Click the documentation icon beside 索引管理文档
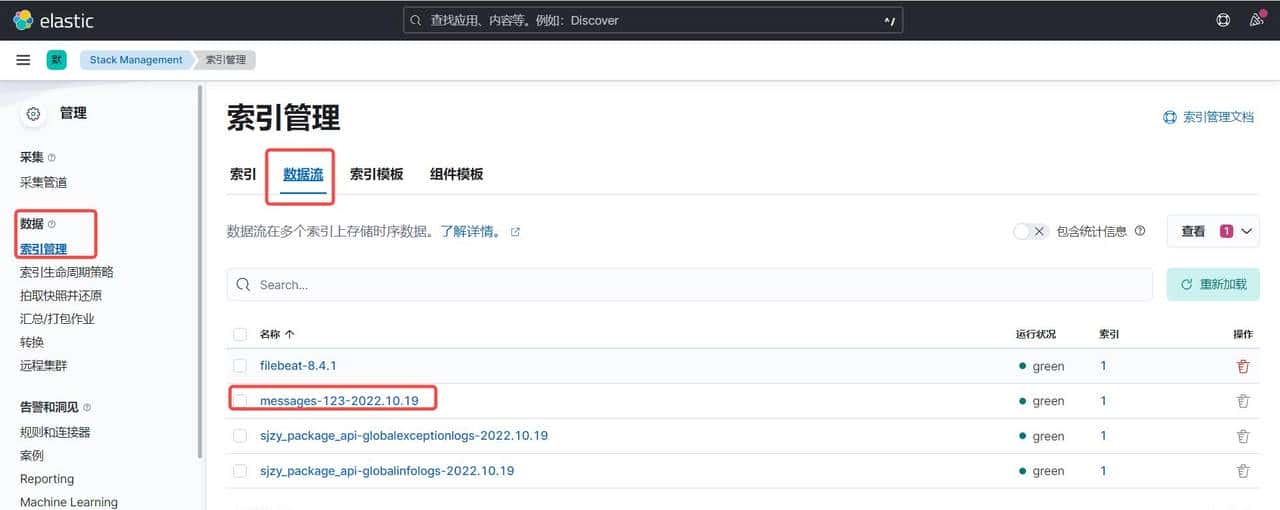This screenshot has height=510, width=1280. (x=1170, y=117)
